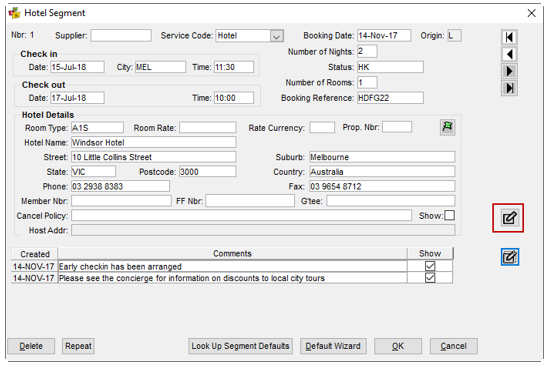The height and width of the screenshot is (367, 545).
Task: Click the edit icon beside the Comments table
Action: [x=510, y=257]
